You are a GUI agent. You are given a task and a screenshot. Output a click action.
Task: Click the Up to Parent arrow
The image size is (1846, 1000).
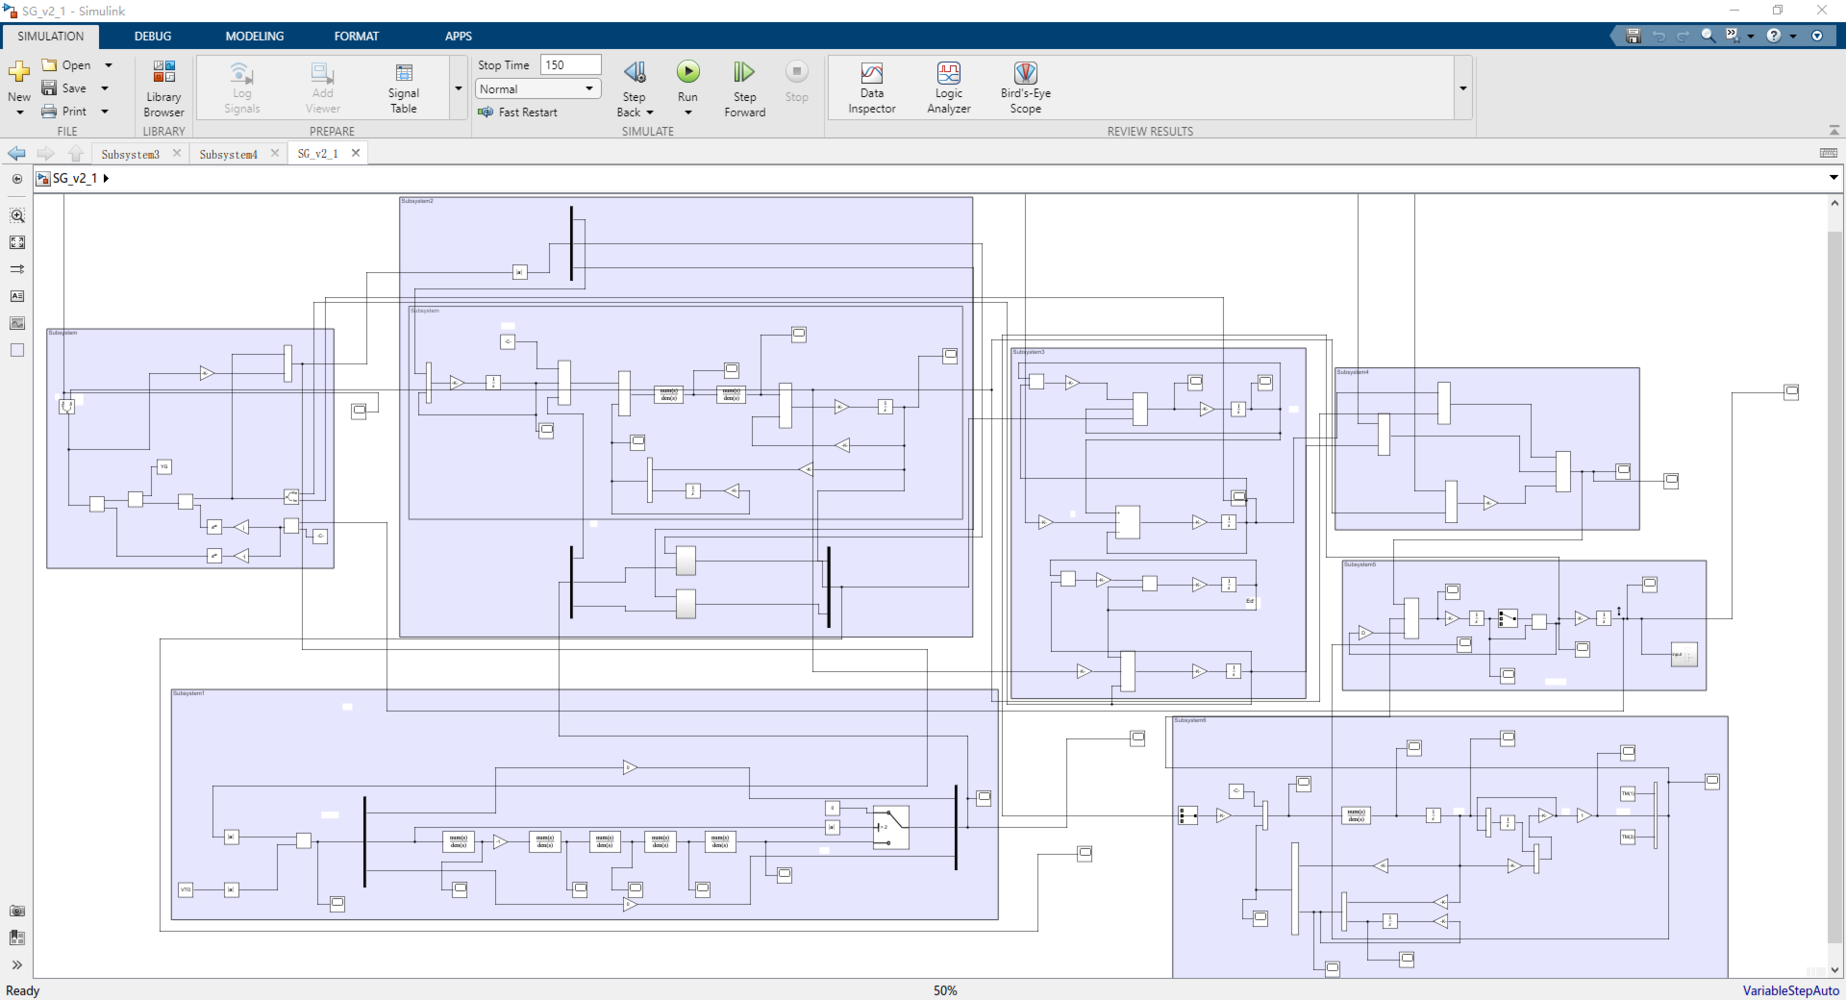coord(76,153)
